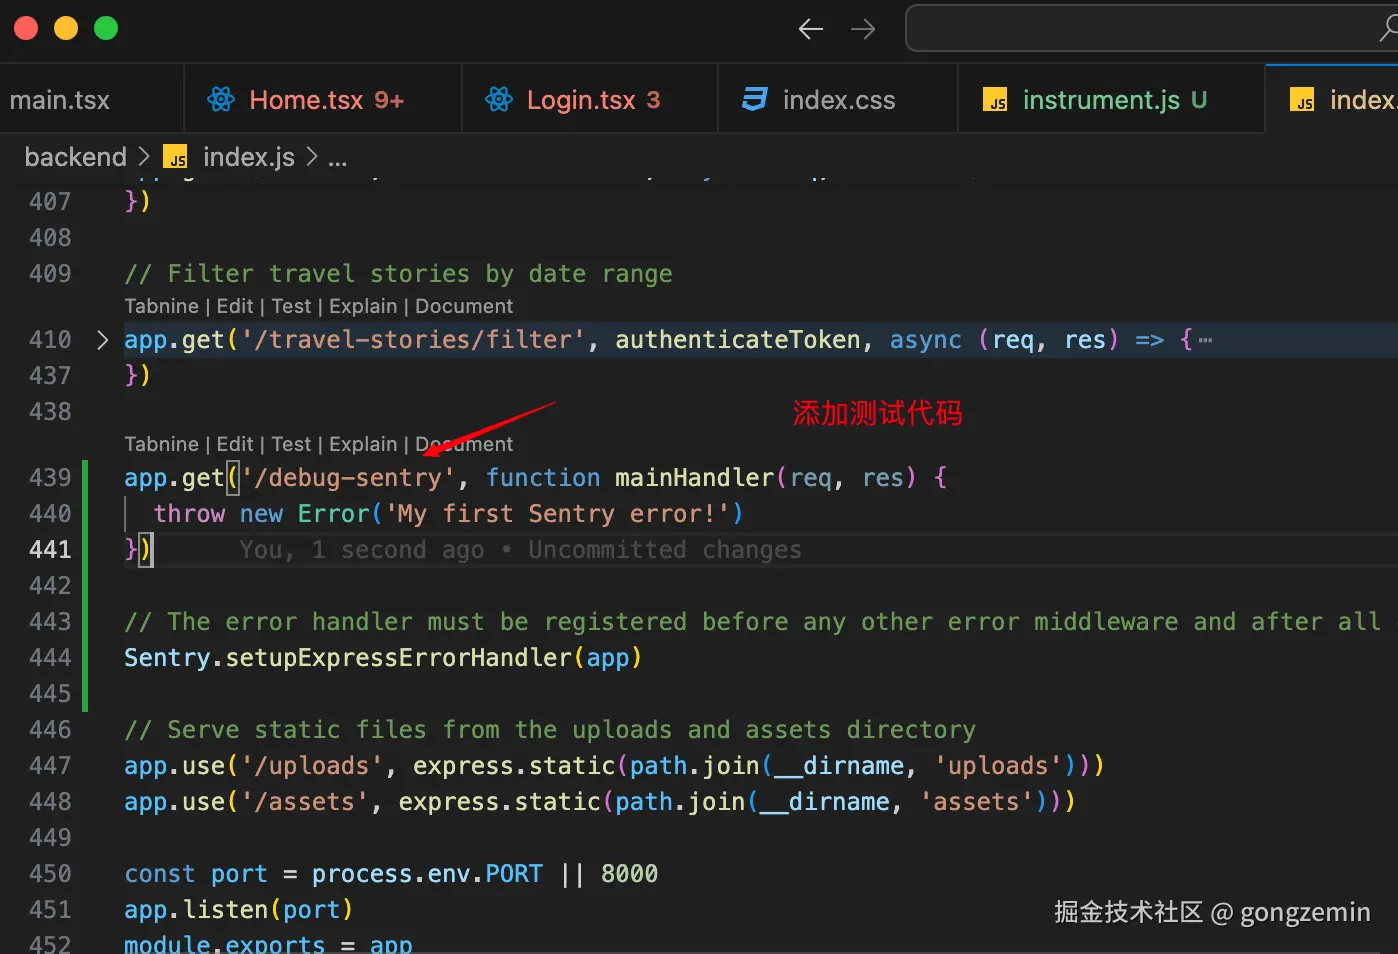This screenshot has width=1398, height=954.
Task: Click Document code lens above line 410
Action: pos(464,306)
